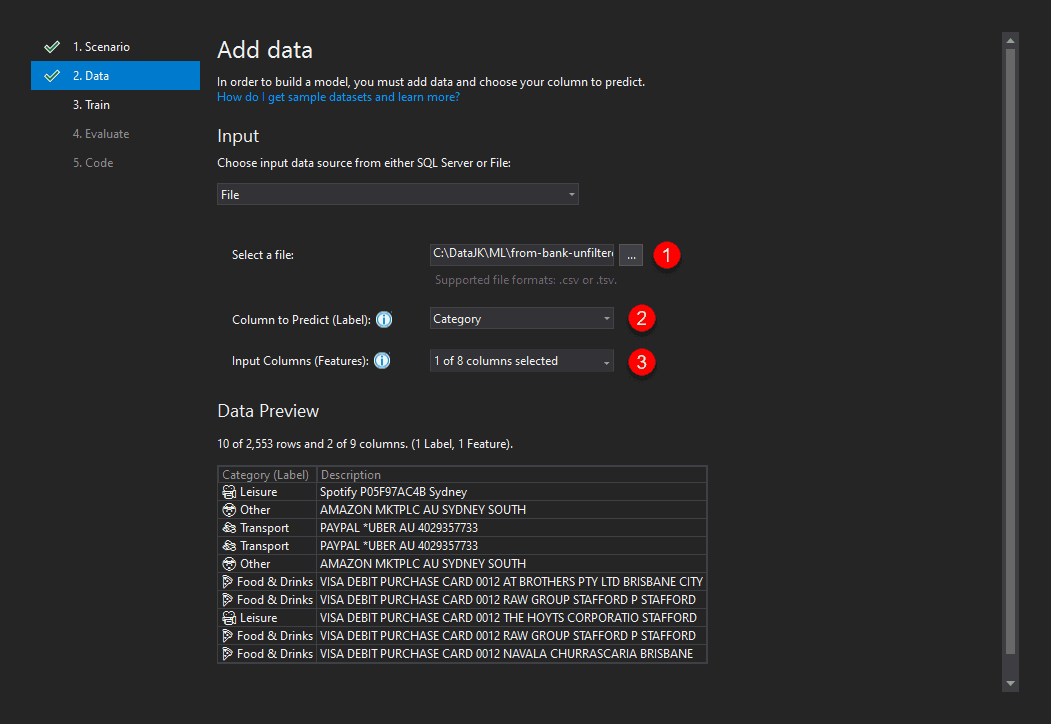Click info icon beside Column to Predict

point(384,319)
